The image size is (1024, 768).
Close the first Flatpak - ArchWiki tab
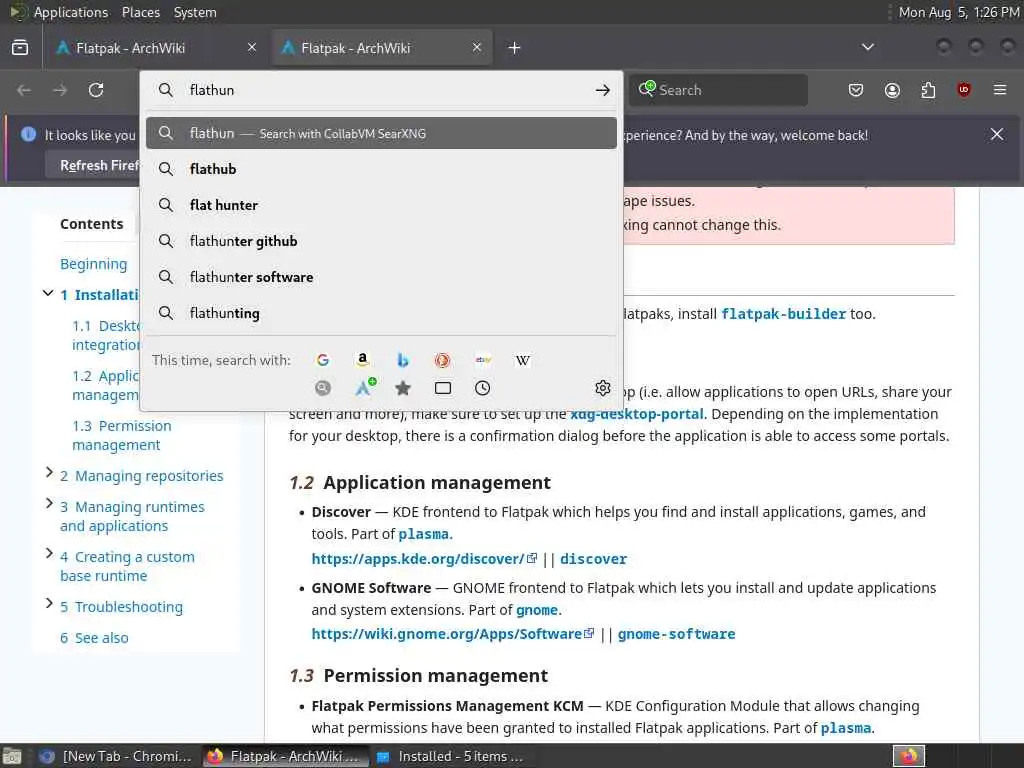click(252, 47)
